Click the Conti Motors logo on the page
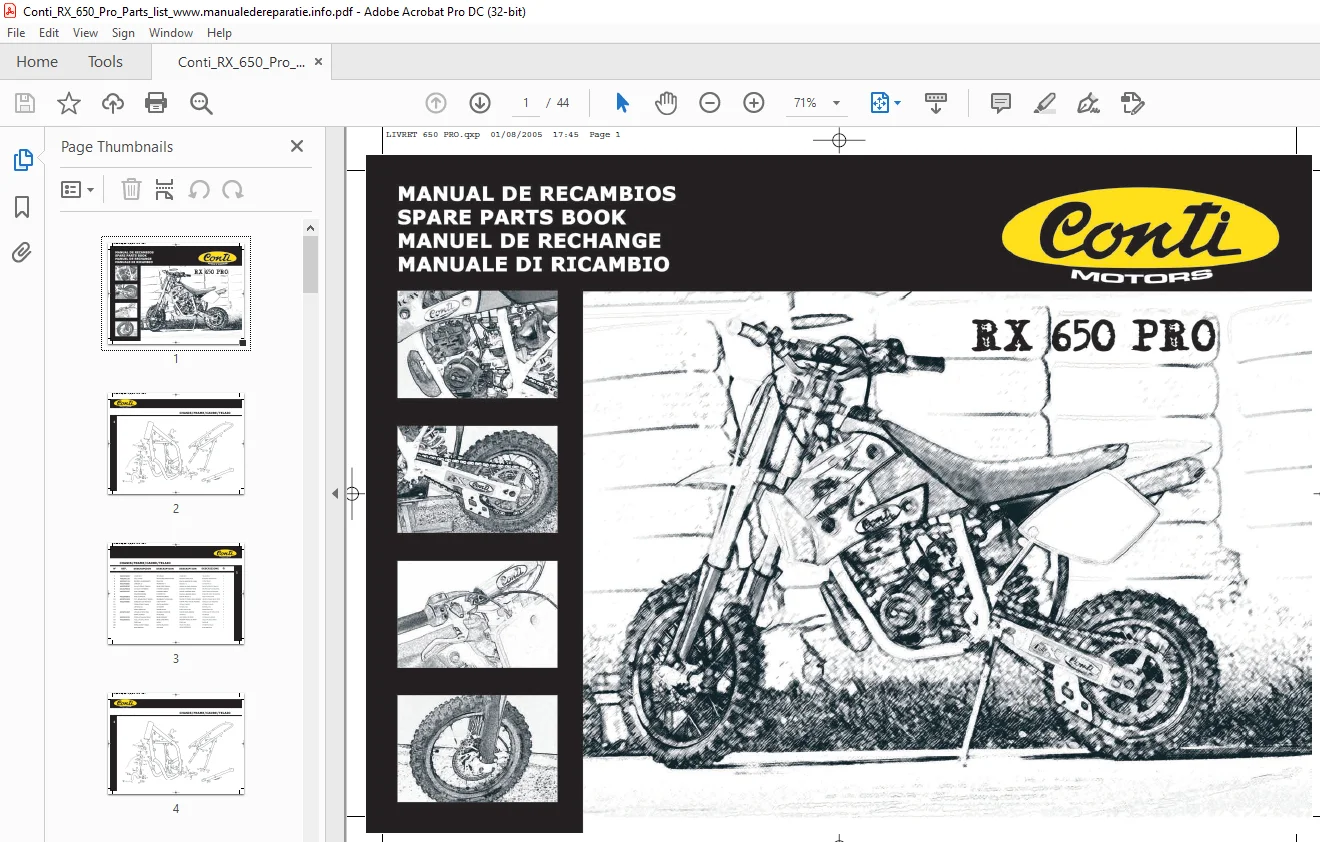This screenshot has width=1320, height=842. pyautogui.click(x=1141, y=236)
